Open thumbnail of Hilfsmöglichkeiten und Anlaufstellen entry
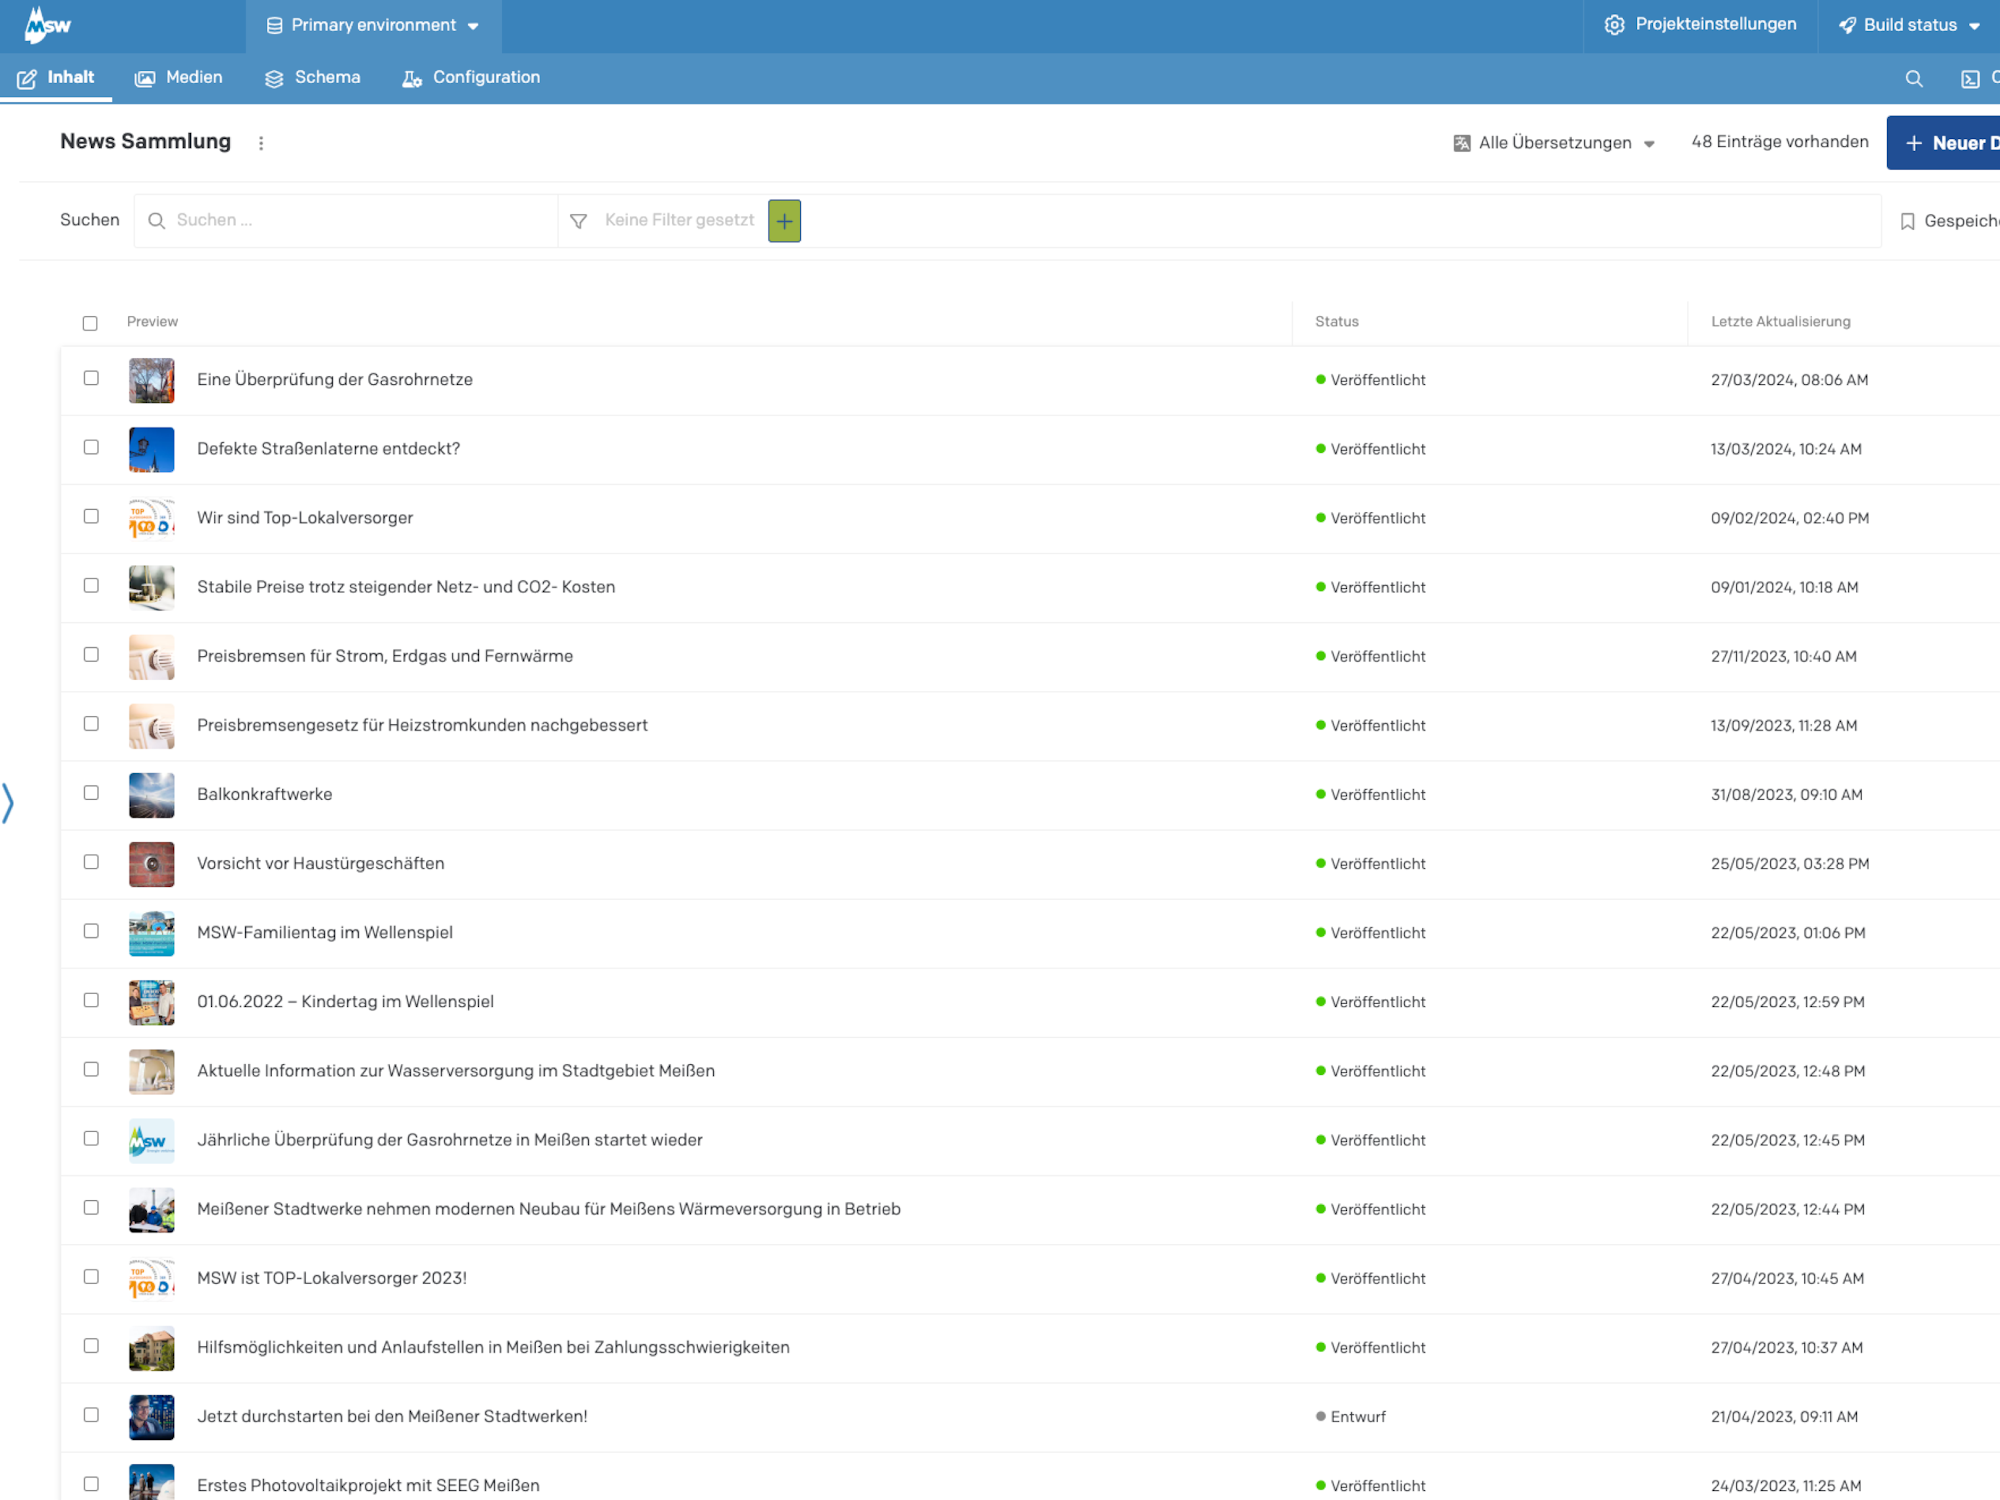 [x=152, y=1348]
